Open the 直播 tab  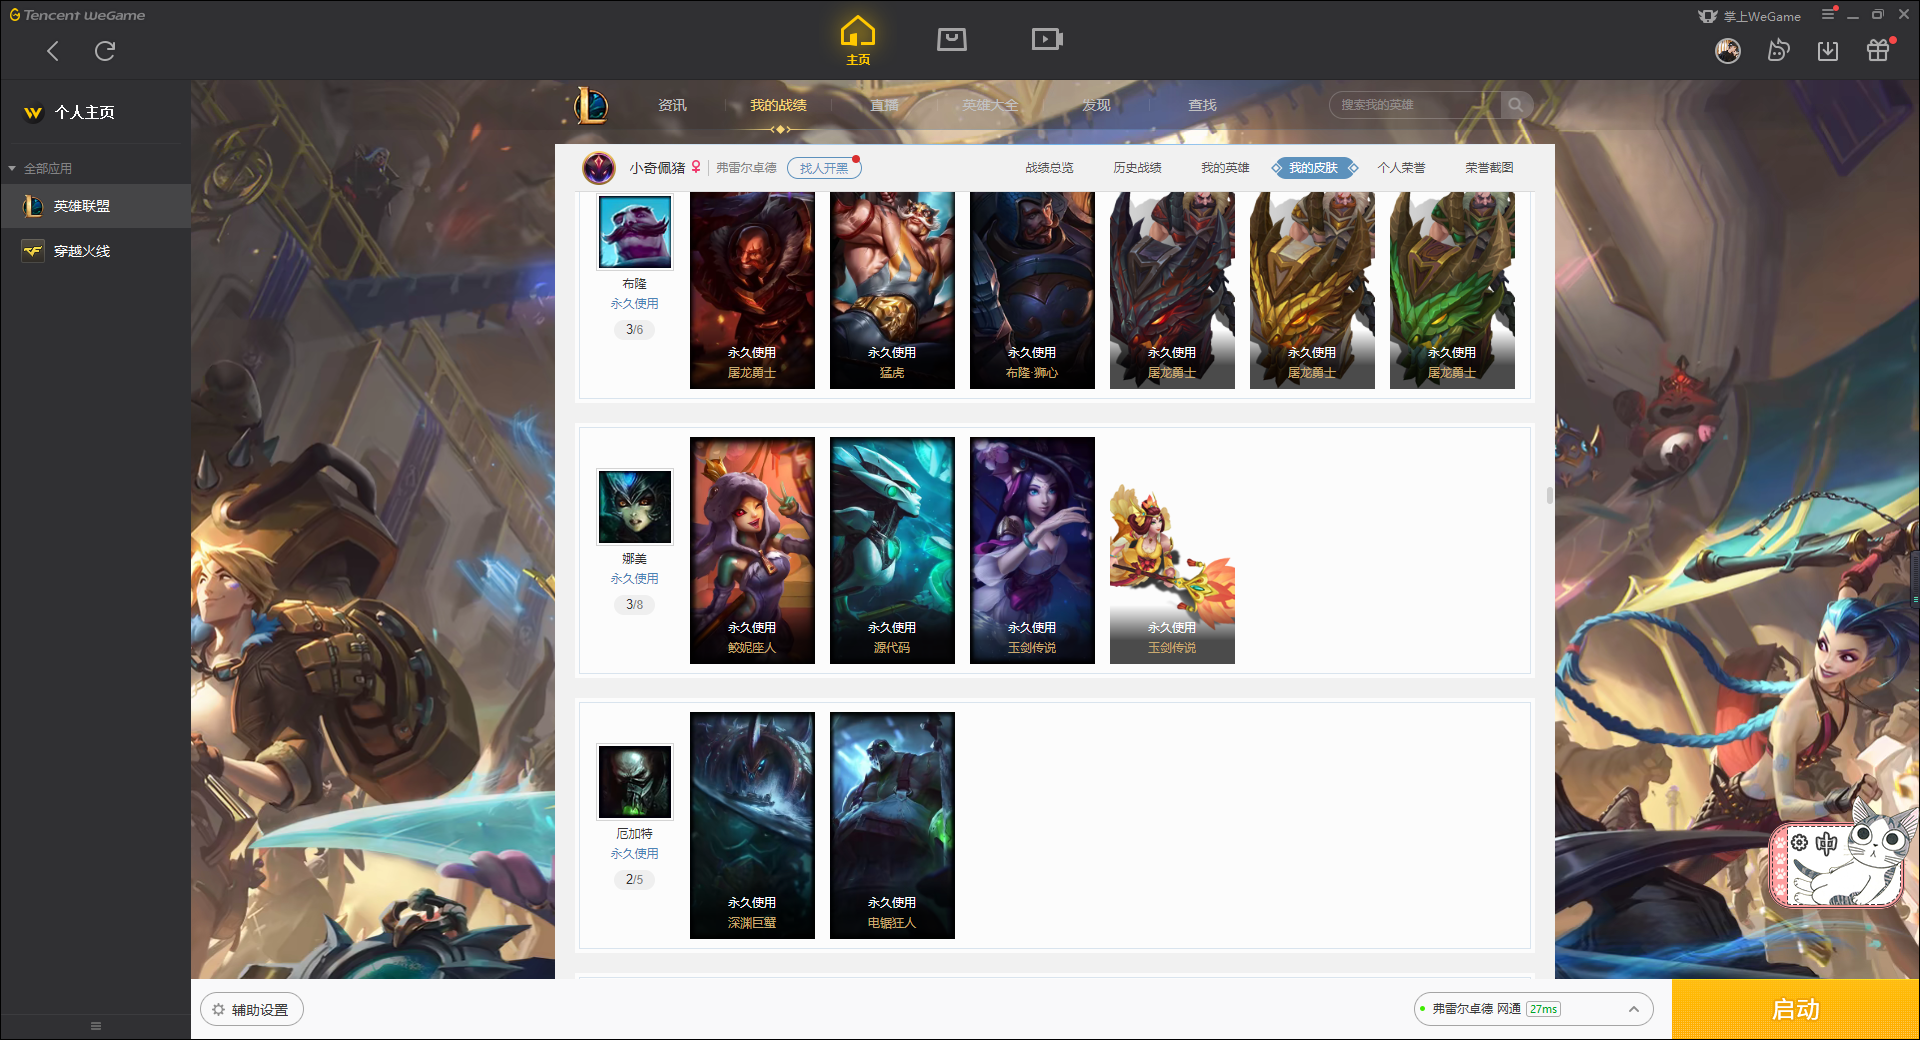pos(884,105)
